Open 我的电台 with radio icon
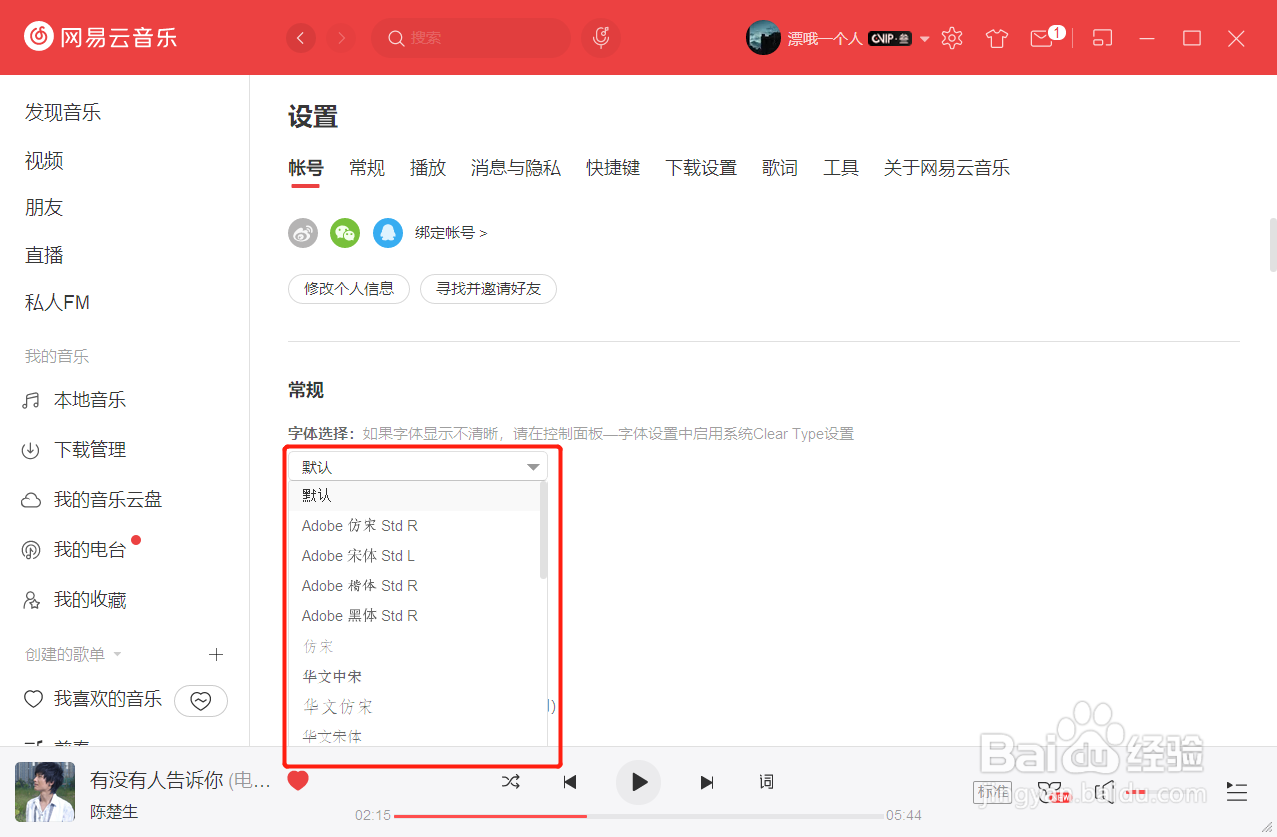This screenshot has width=1277, height=837. (74, 550)
